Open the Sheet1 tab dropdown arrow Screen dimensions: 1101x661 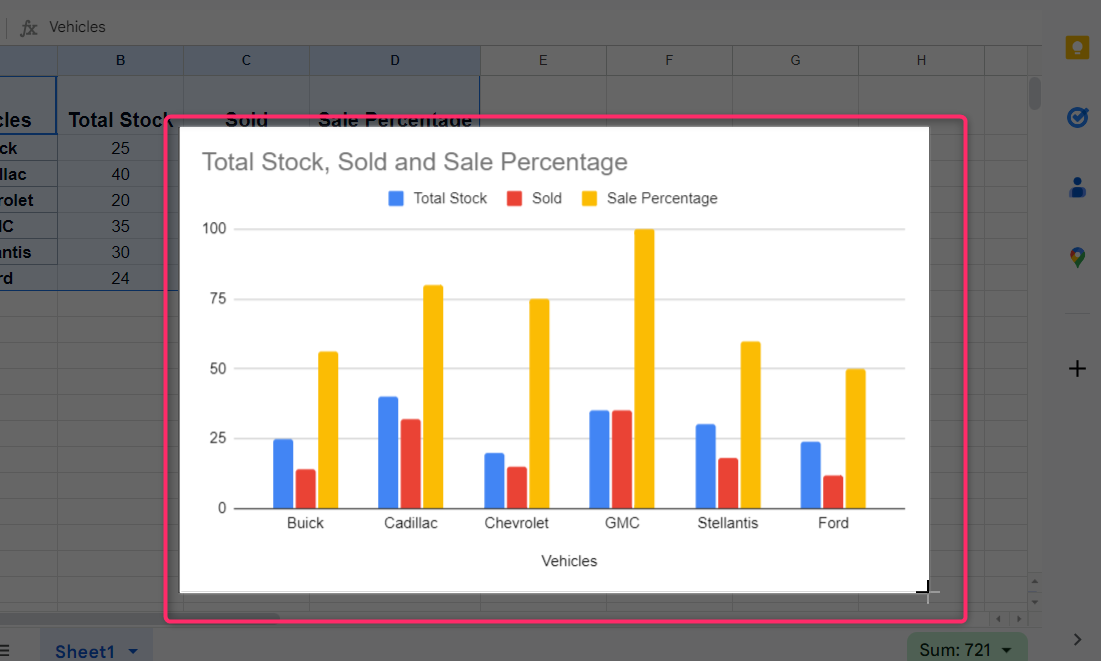coord(133,651)
